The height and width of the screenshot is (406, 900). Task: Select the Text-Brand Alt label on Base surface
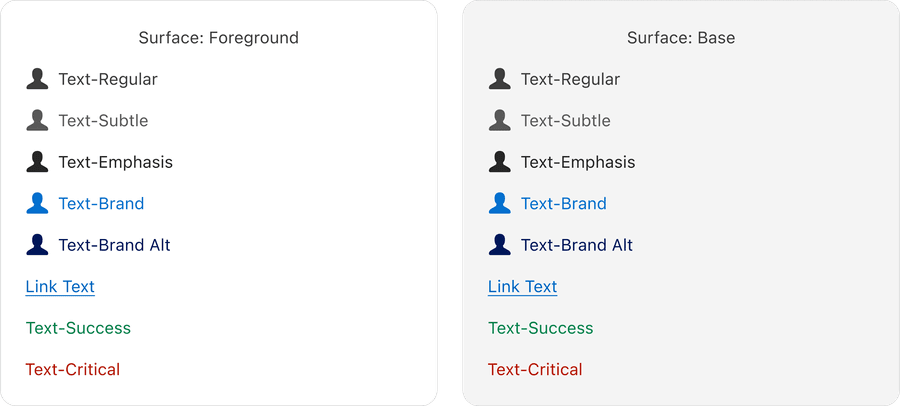[x=577, y=245]
